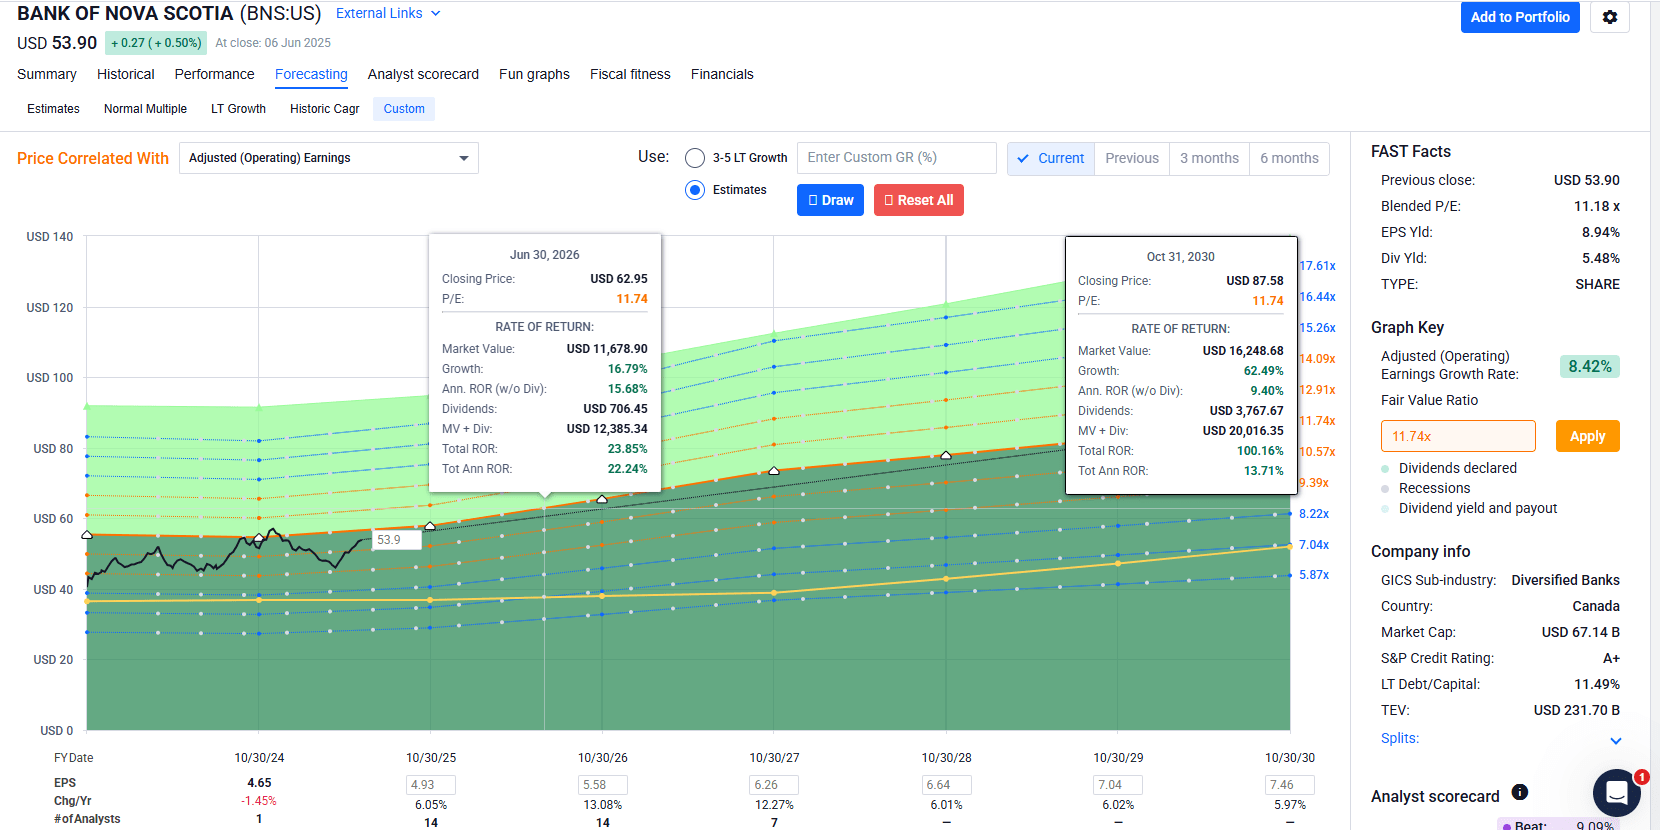
Task: Click the Enter Custom GR input field
Action: 896,158
